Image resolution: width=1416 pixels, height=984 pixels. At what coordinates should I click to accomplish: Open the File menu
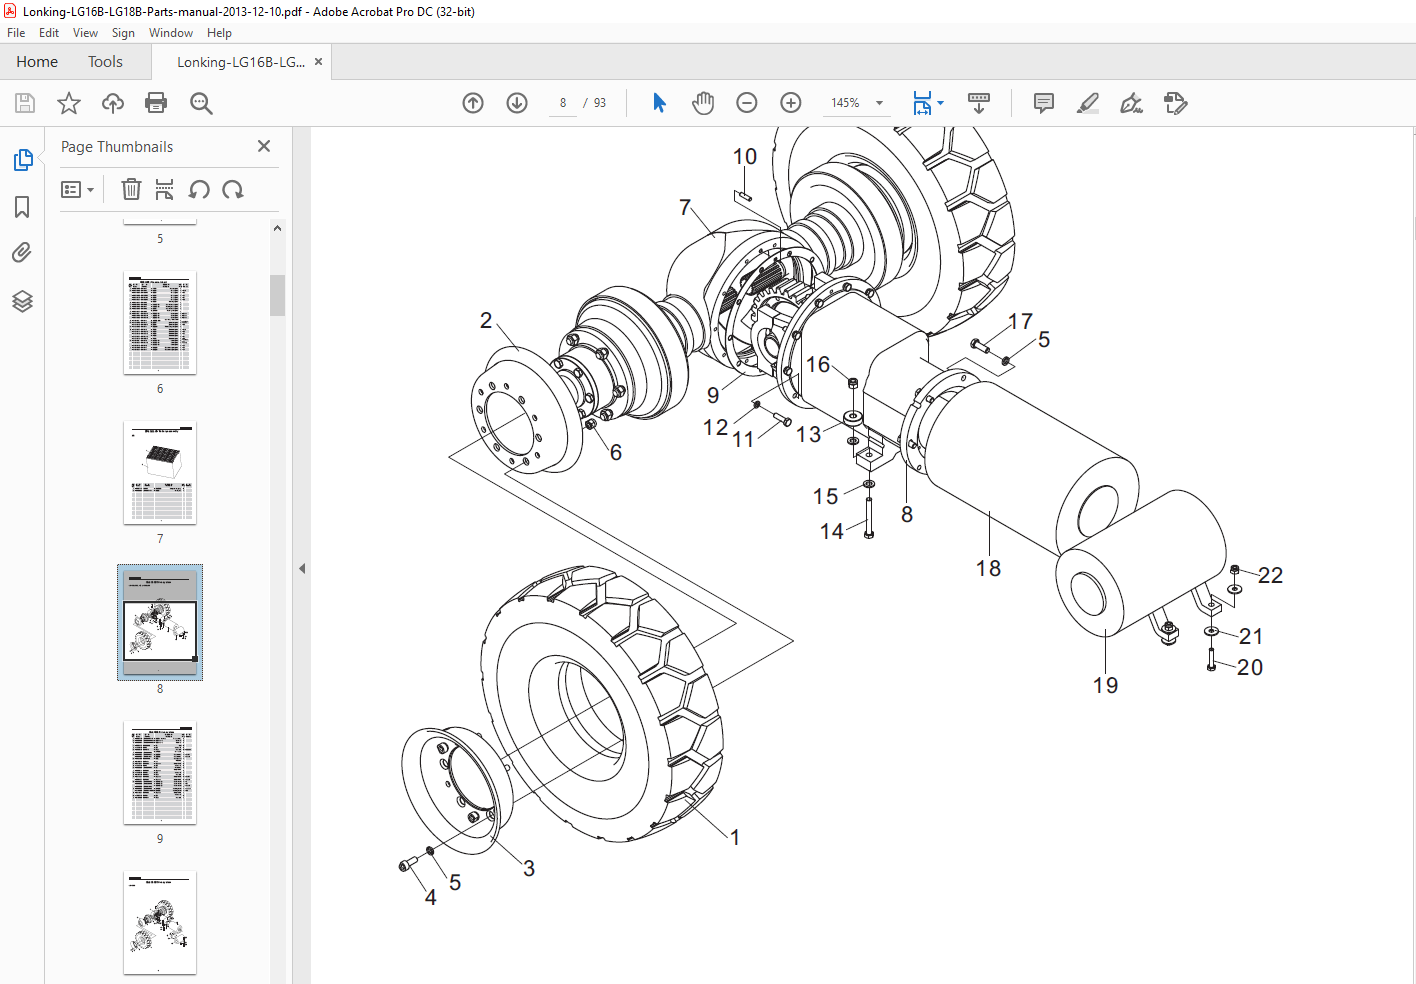tap(16, 33)
